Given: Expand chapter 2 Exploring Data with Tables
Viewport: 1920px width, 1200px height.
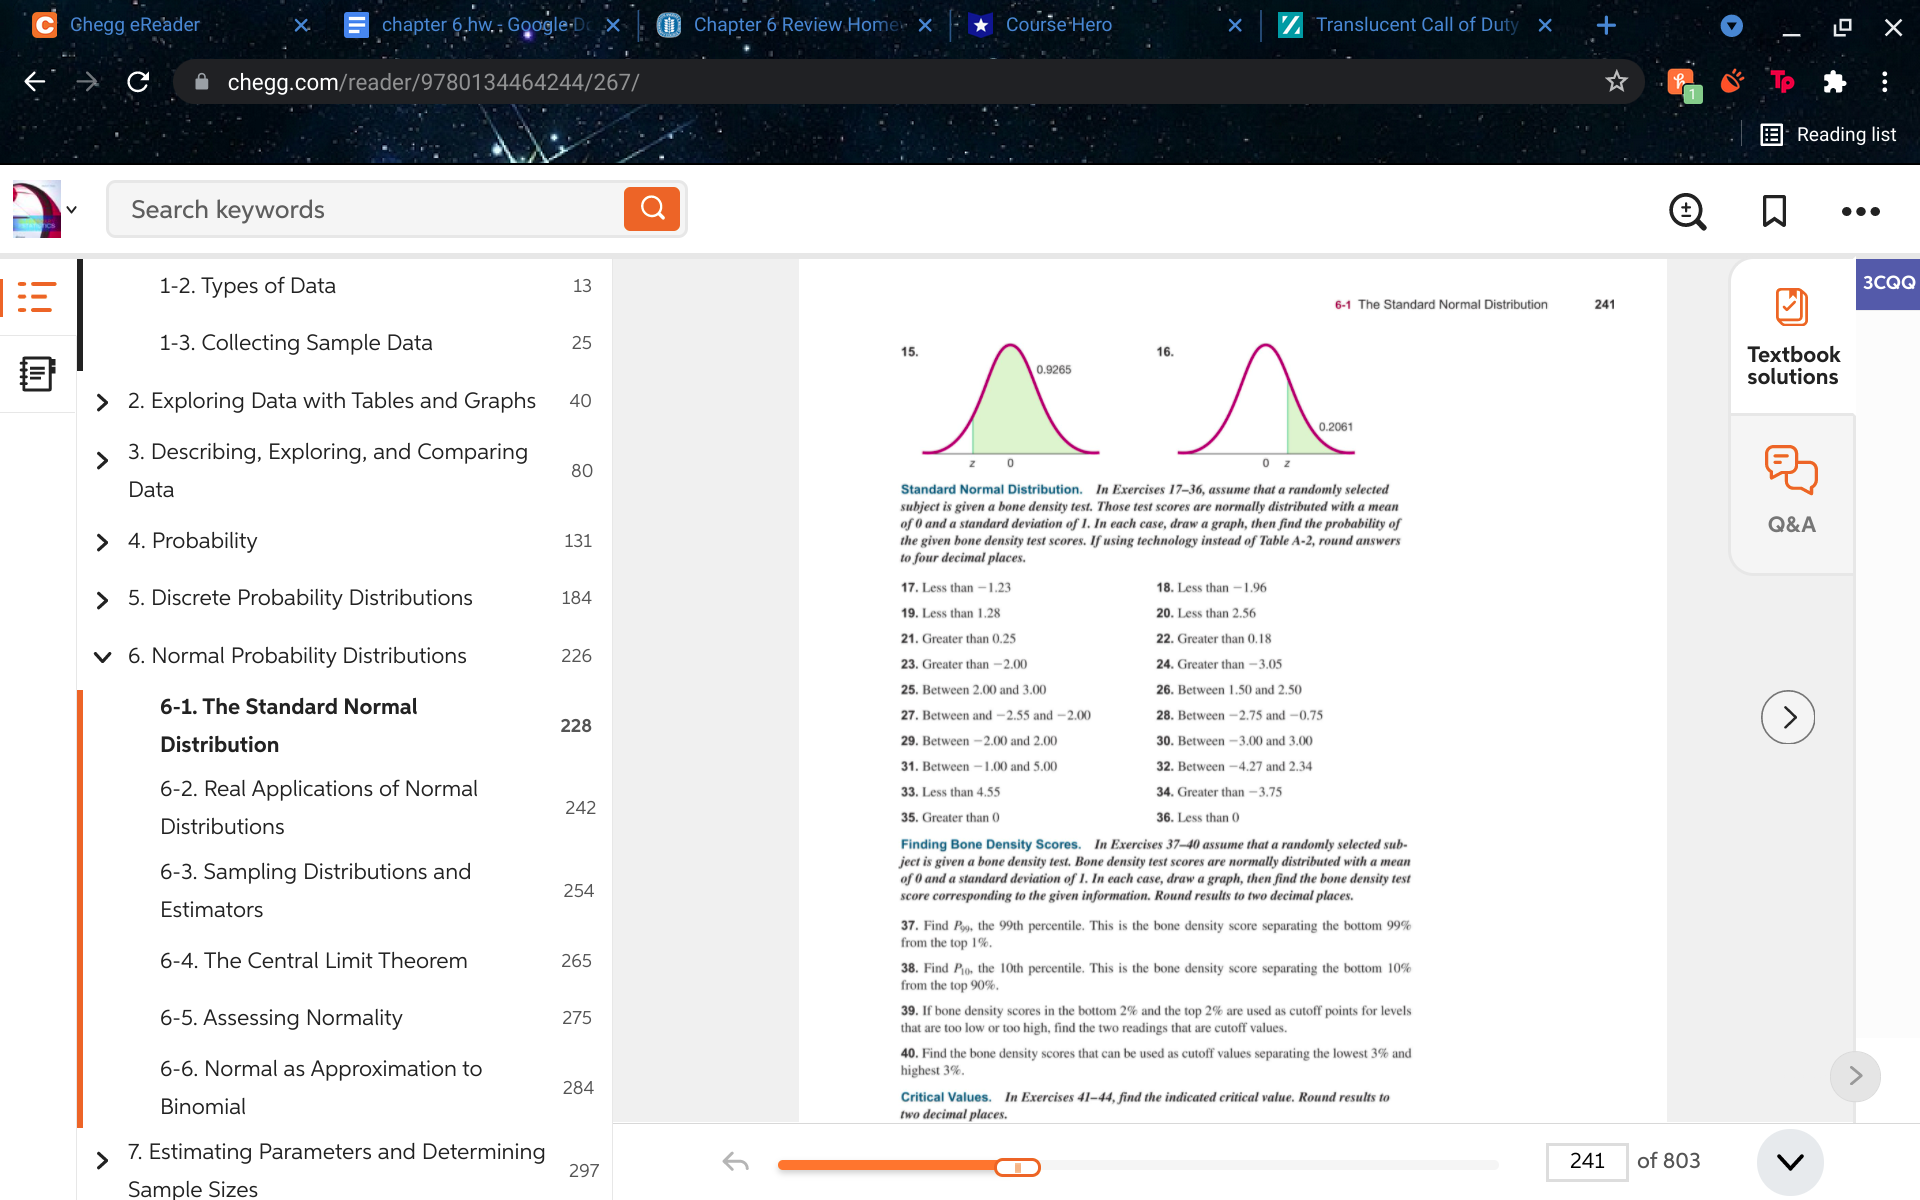Looking at the screenshot, I should (102, 402).
